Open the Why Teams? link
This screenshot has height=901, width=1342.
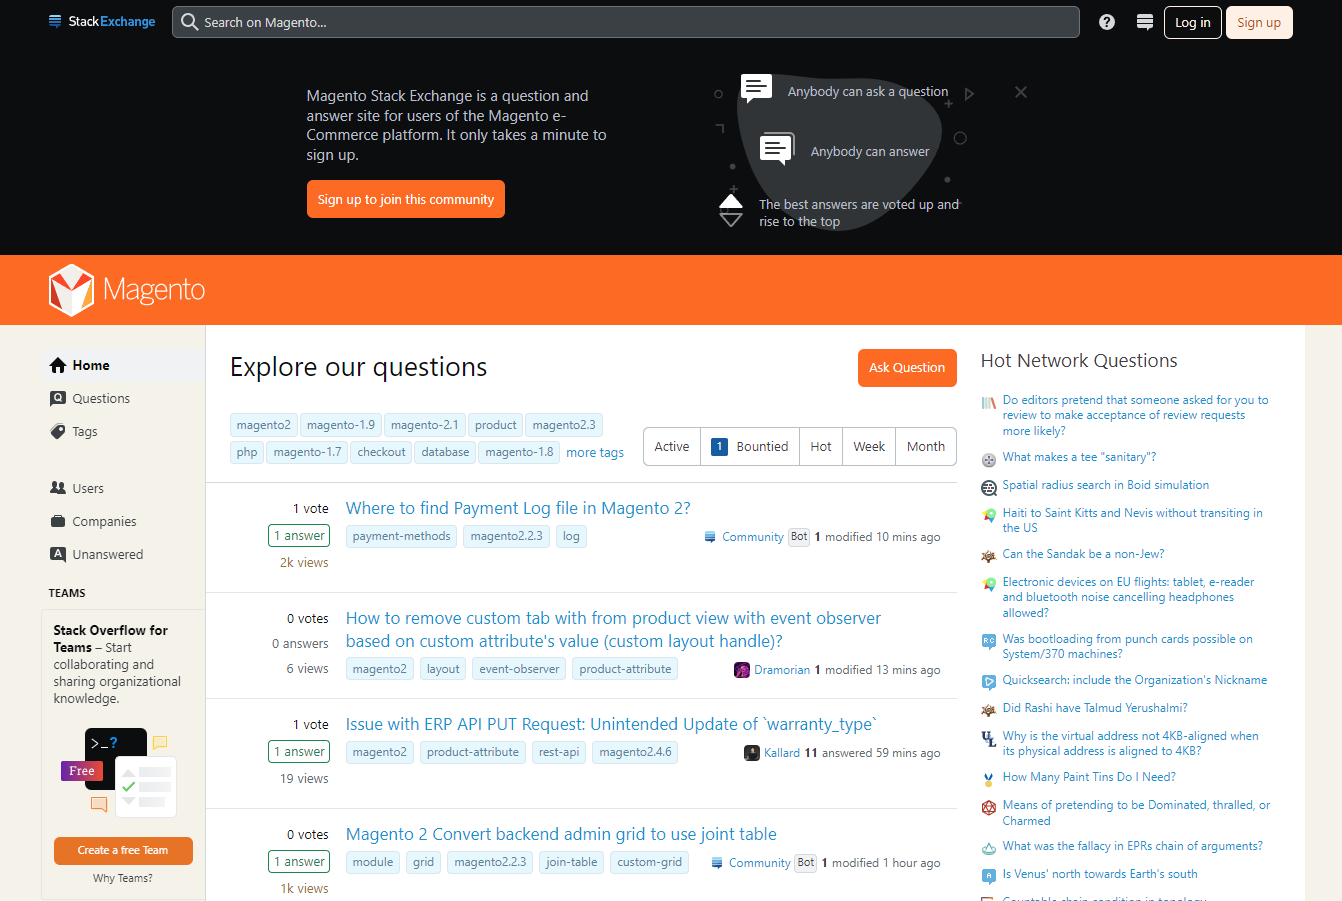(123, 878)
